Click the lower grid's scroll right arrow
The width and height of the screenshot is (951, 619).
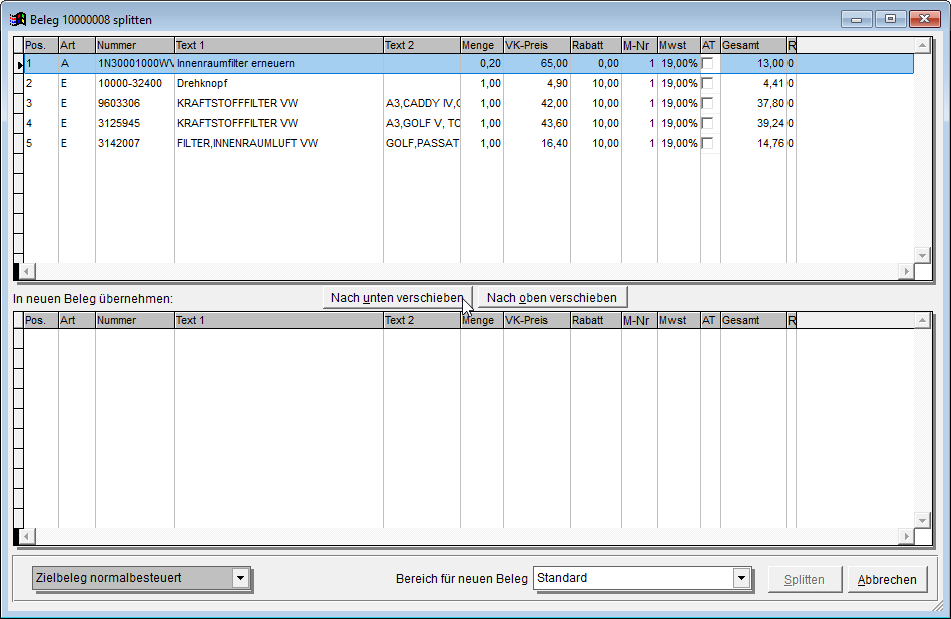pyautogui.click(x=907, y=537)
